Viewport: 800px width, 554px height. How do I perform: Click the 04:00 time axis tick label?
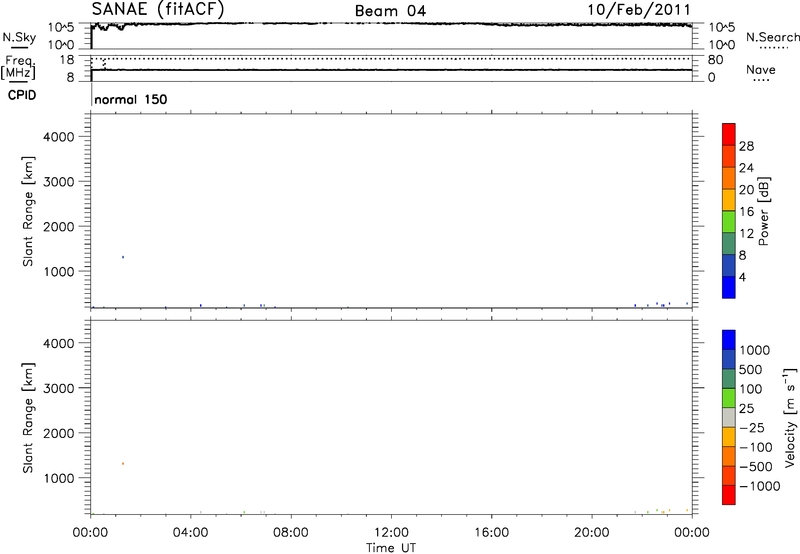coord(191,533)
